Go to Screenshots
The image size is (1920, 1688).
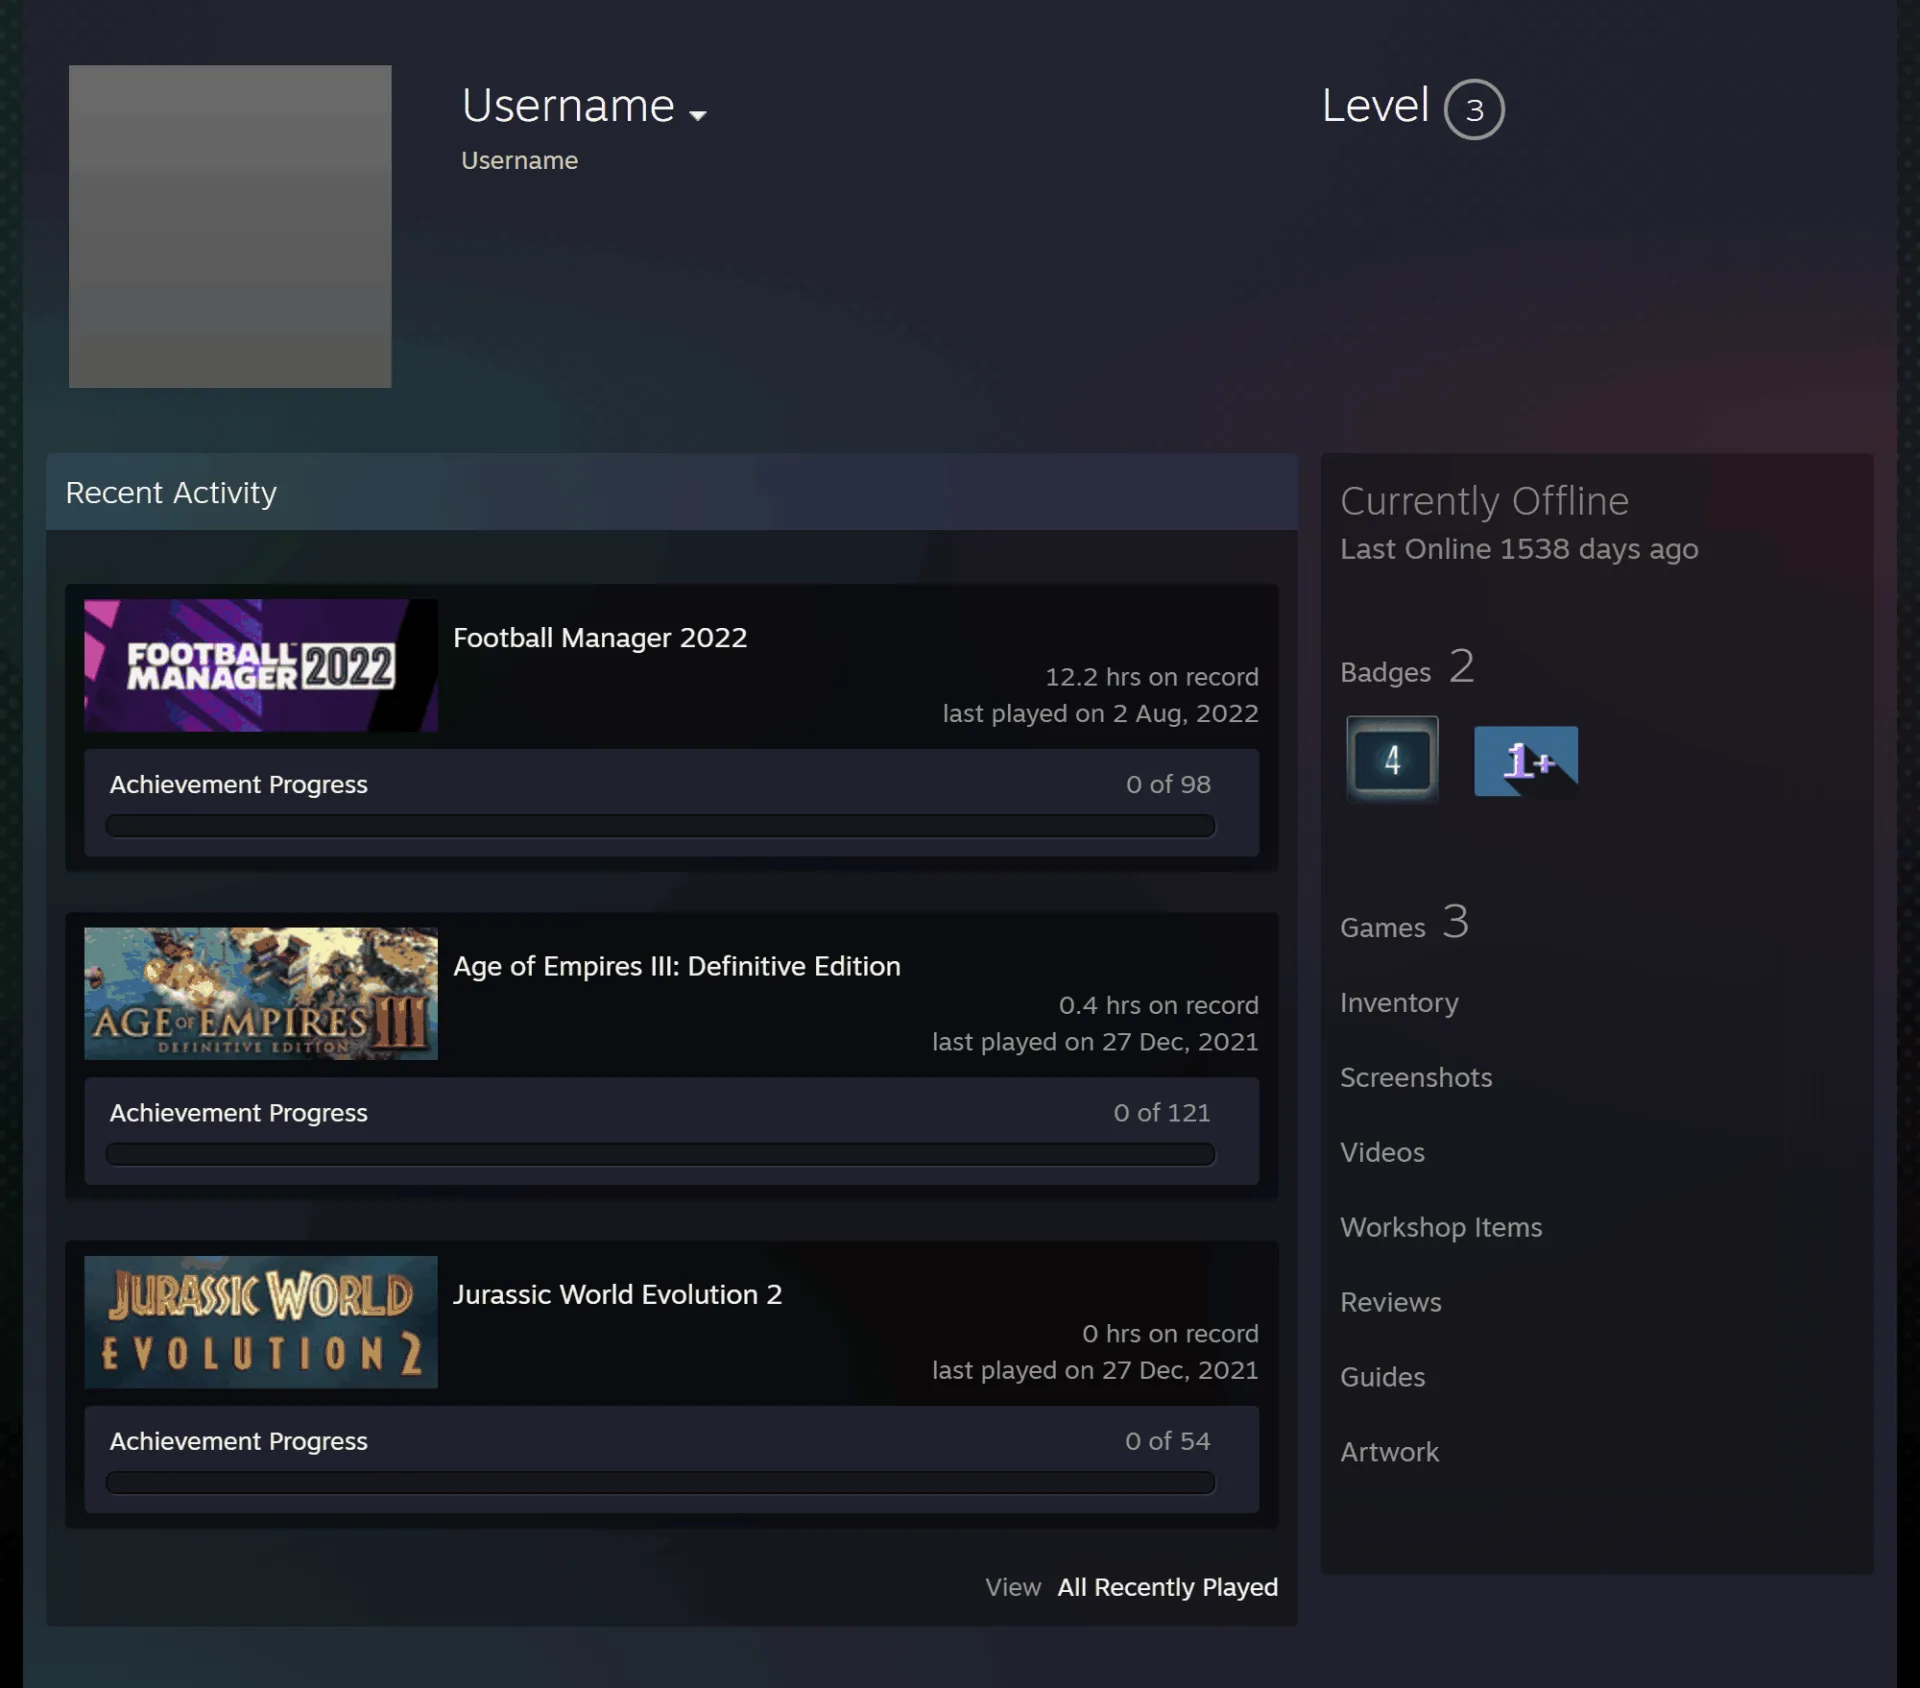1416,1077
